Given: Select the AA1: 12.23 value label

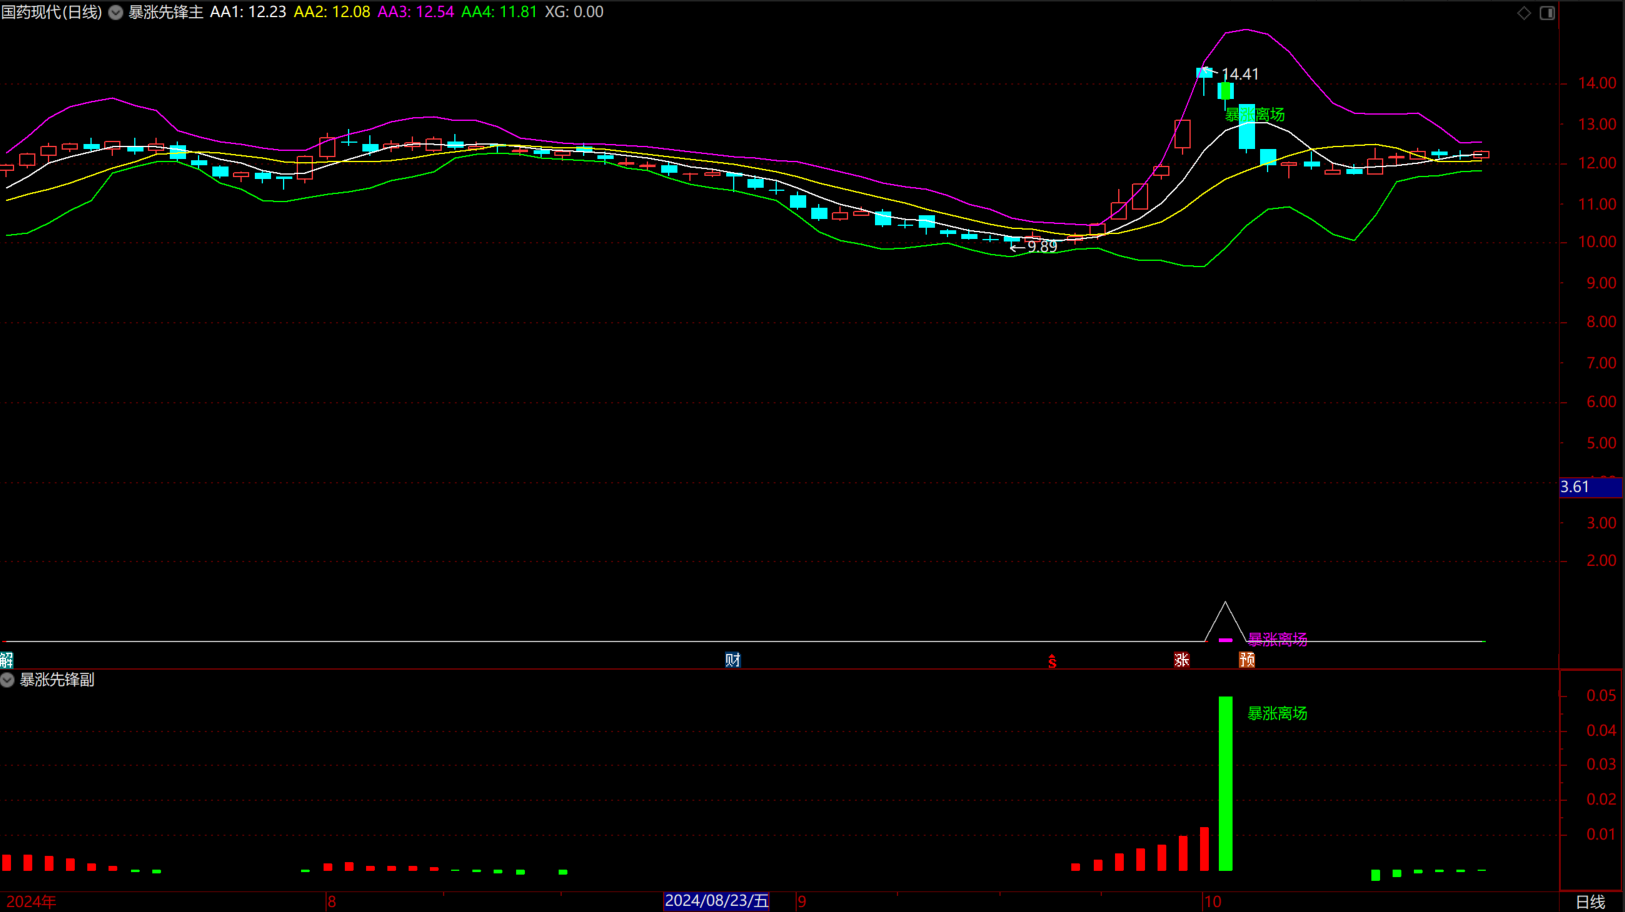Looking at the screenshot, I should point(248,12).
